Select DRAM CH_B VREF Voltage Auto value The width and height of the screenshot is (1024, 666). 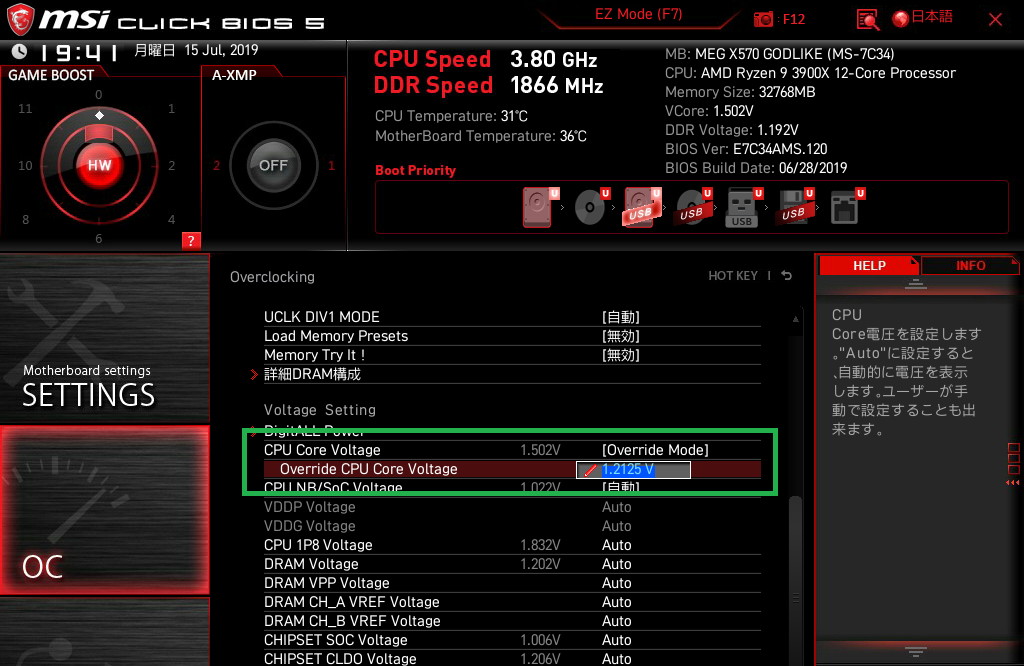(616, 621)
